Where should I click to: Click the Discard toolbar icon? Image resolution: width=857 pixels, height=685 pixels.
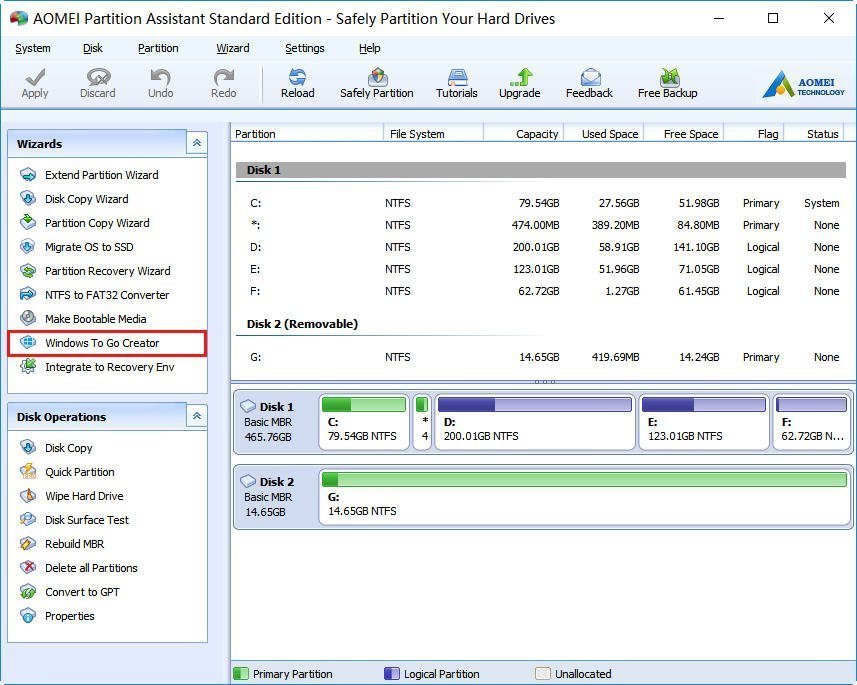pyautogui.click(x=98, y=77)
